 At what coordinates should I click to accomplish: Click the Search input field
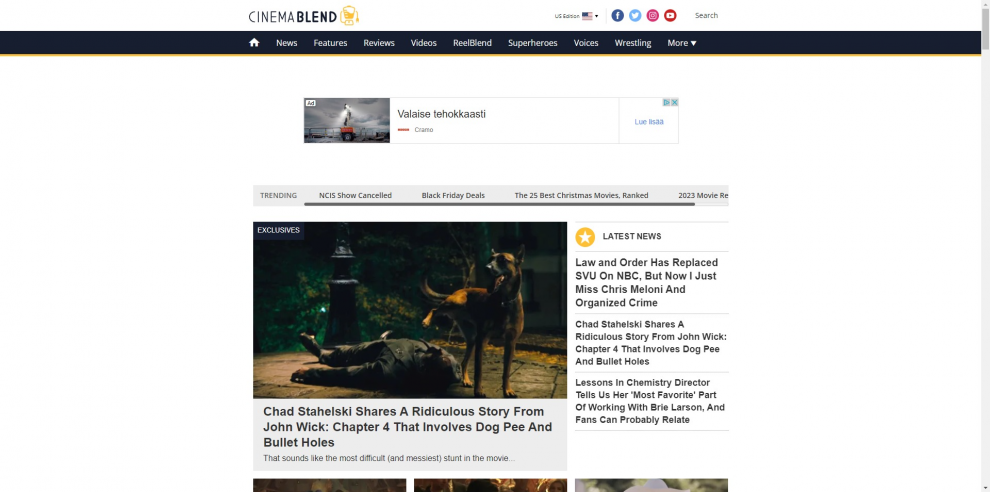tap(706, 16)
